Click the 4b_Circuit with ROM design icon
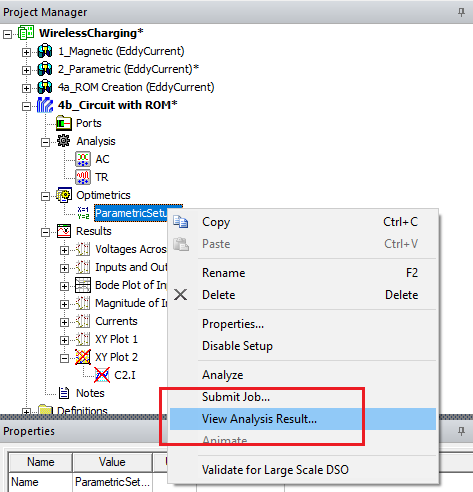Viewport: 473px width, 492px height. (45, 105)
